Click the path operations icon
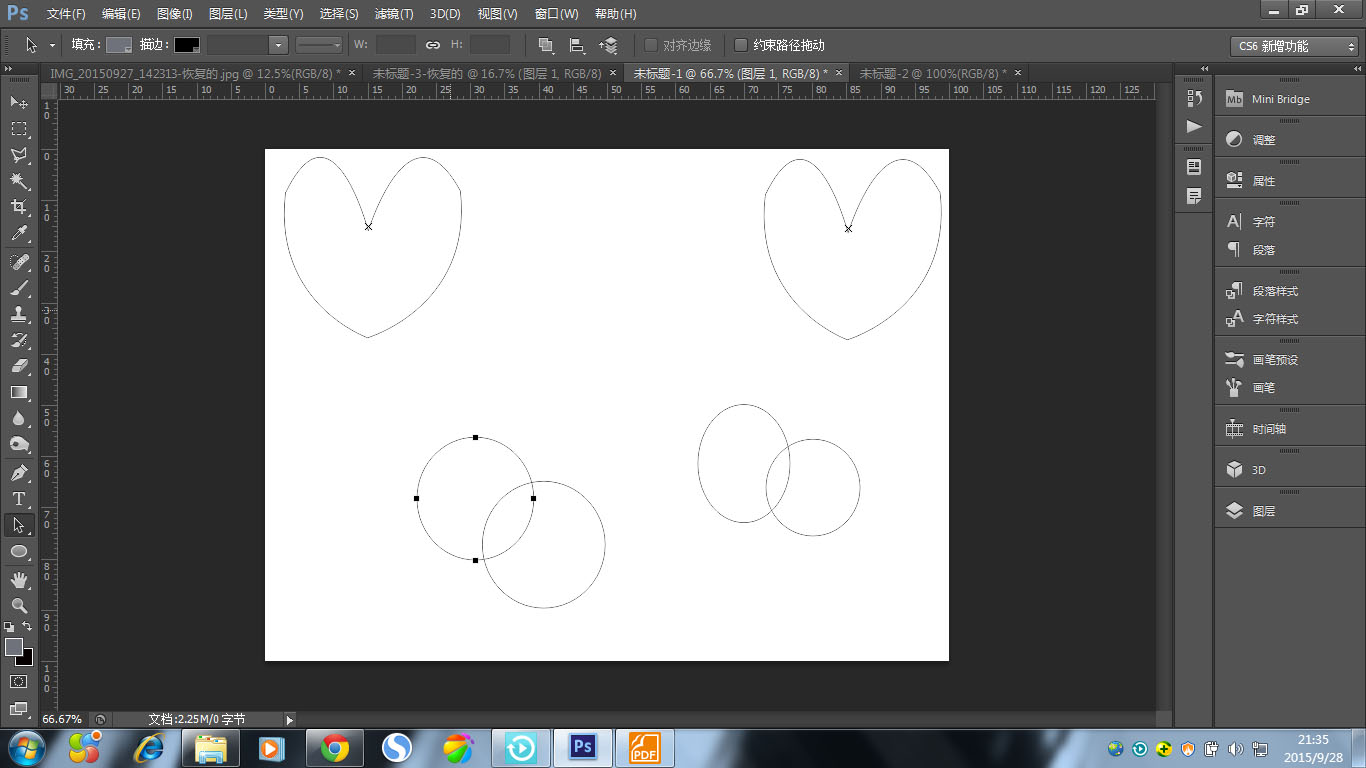 point(545,45)
